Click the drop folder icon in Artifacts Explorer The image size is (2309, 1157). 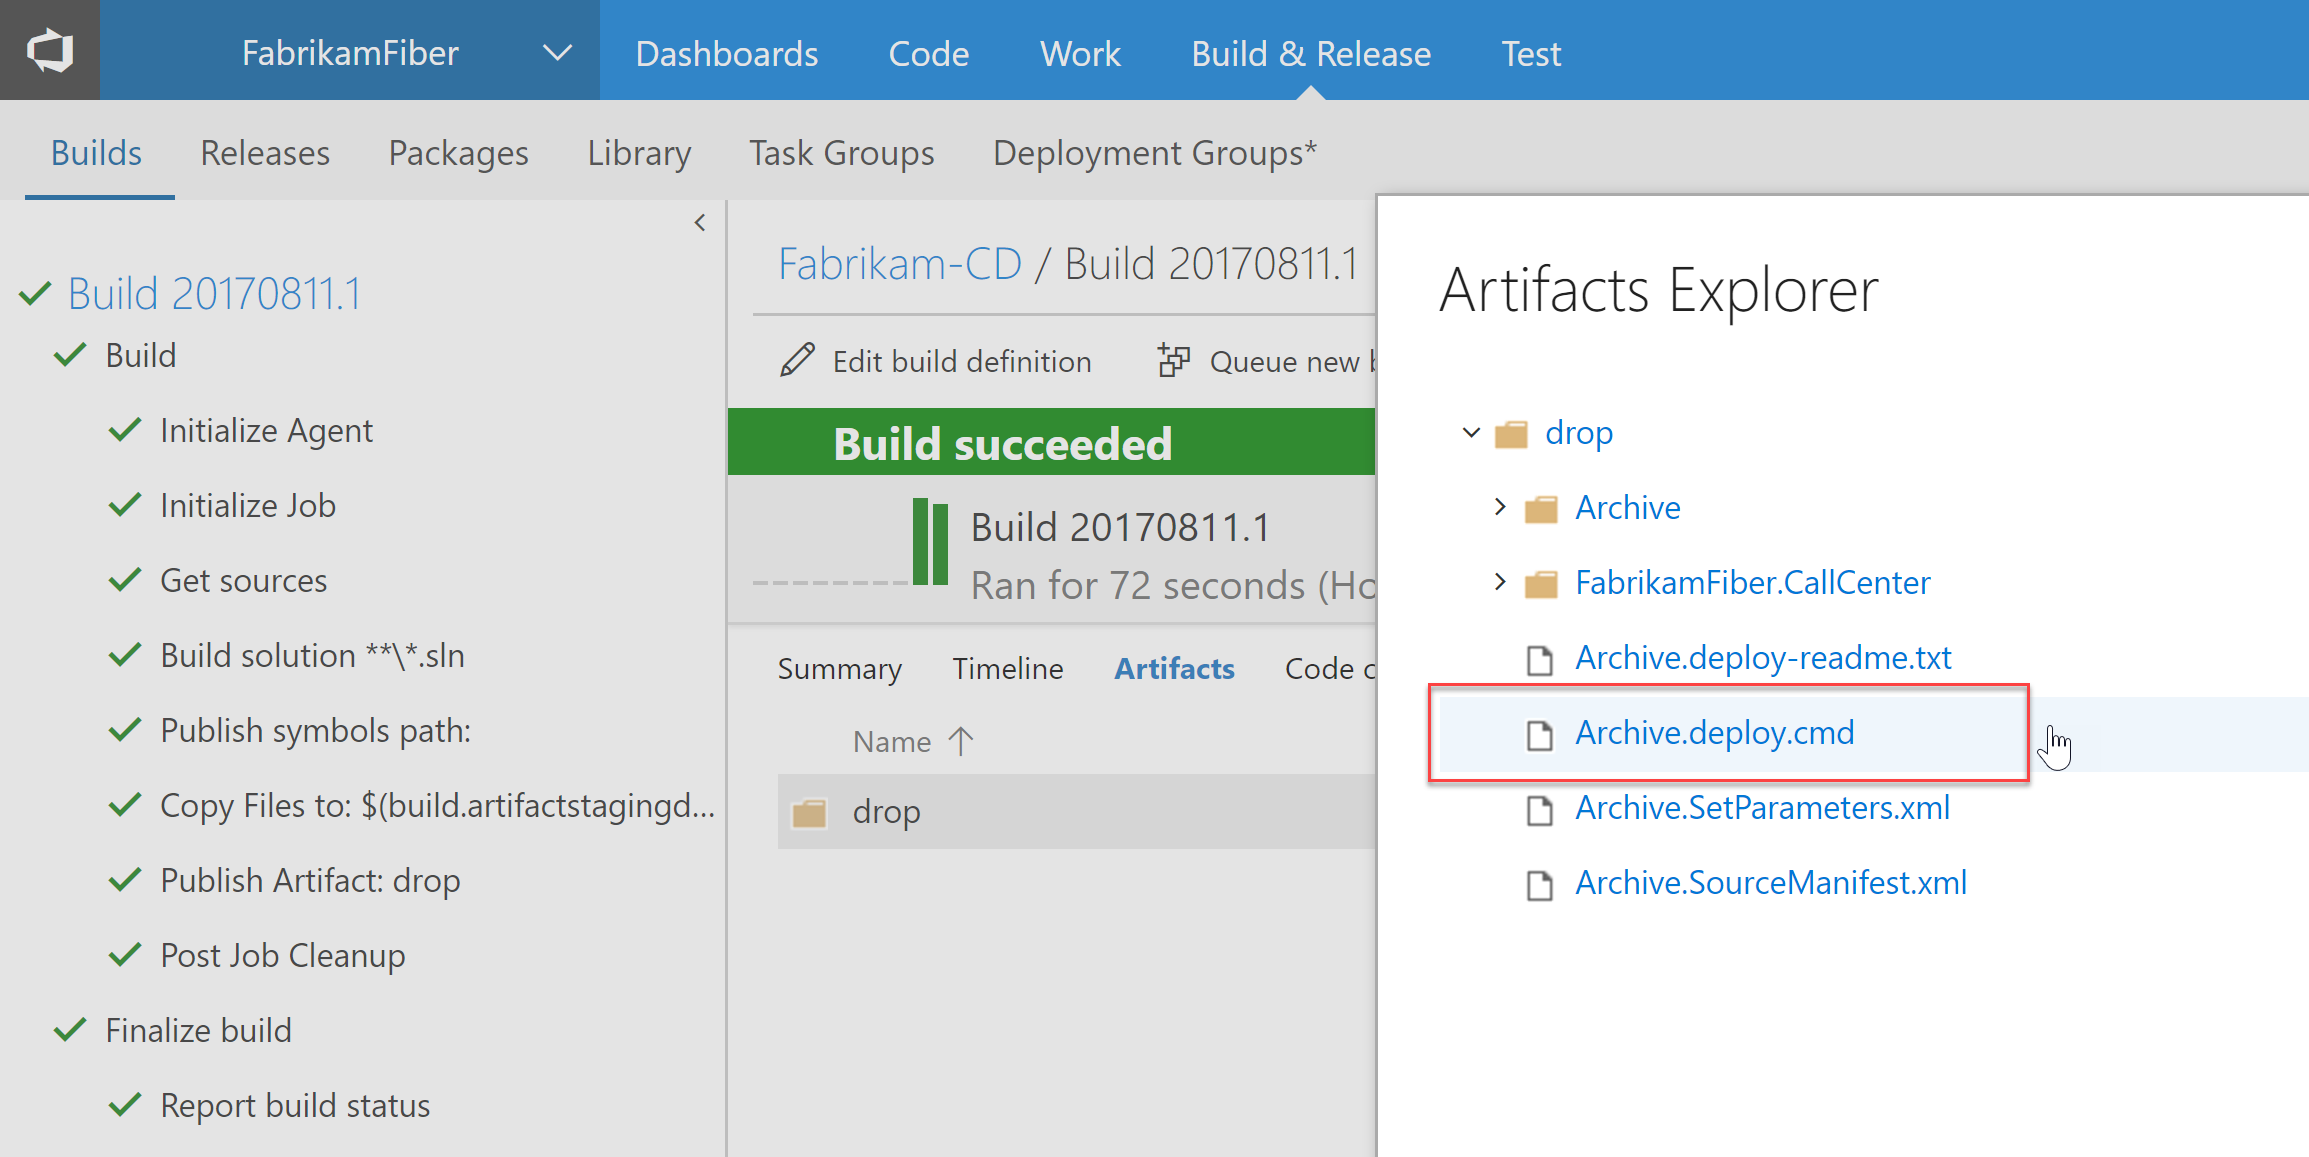coord(1511,434)
